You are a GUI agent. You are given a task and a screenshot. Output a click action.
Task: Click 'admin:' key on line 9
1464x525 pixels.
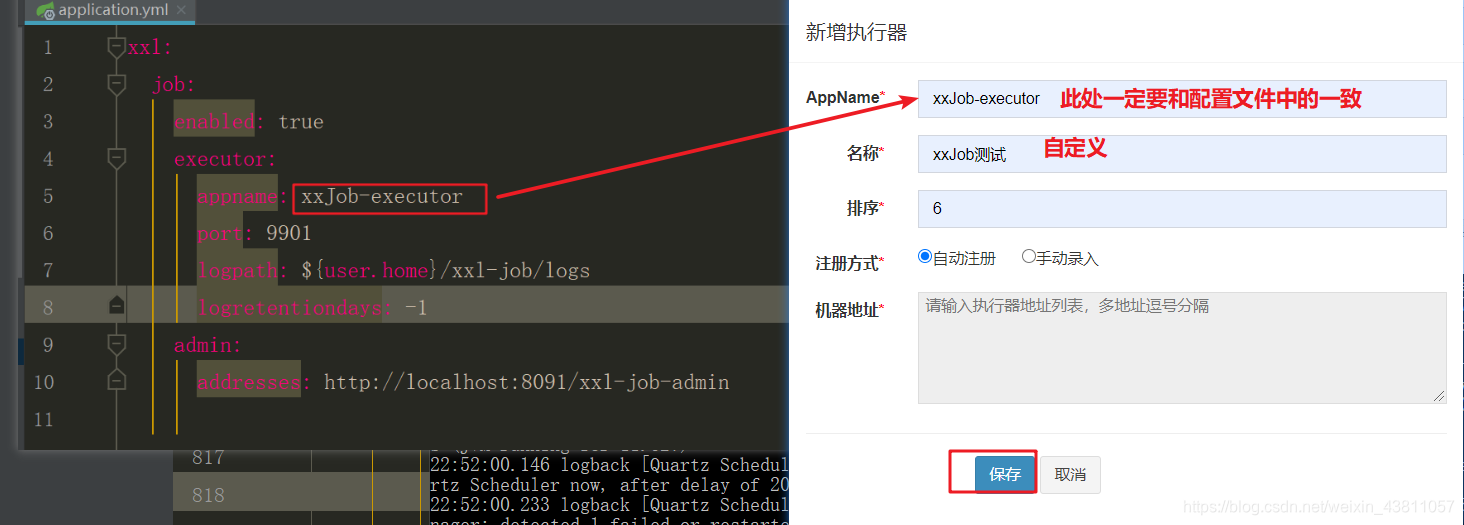208,346
